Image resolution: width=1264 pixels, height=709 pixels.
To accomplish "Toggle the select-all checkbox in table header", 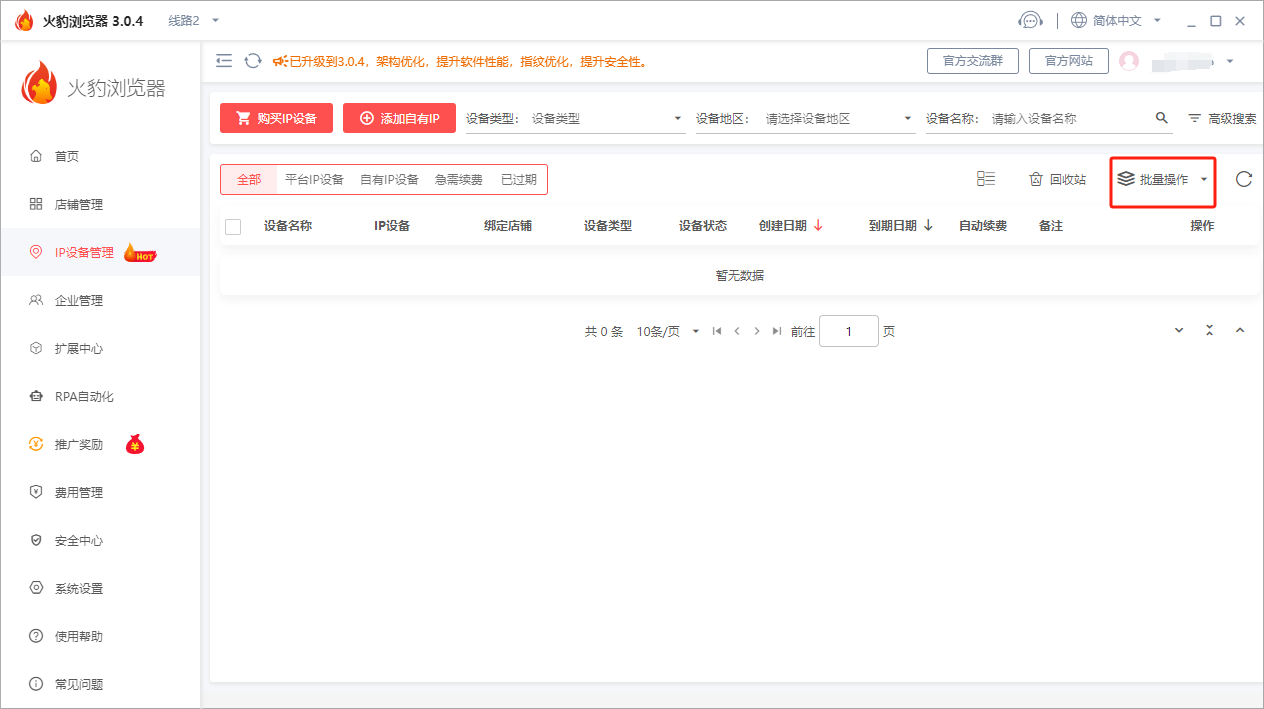I will point(233,226).
